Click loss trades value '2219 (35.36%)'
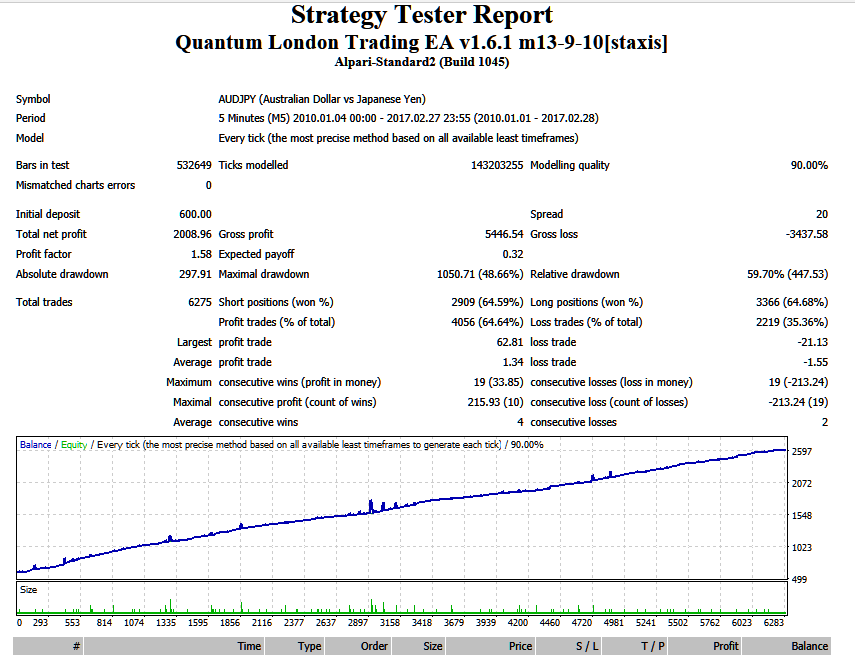Screen dimensions: 855x655 click(792, 322)
